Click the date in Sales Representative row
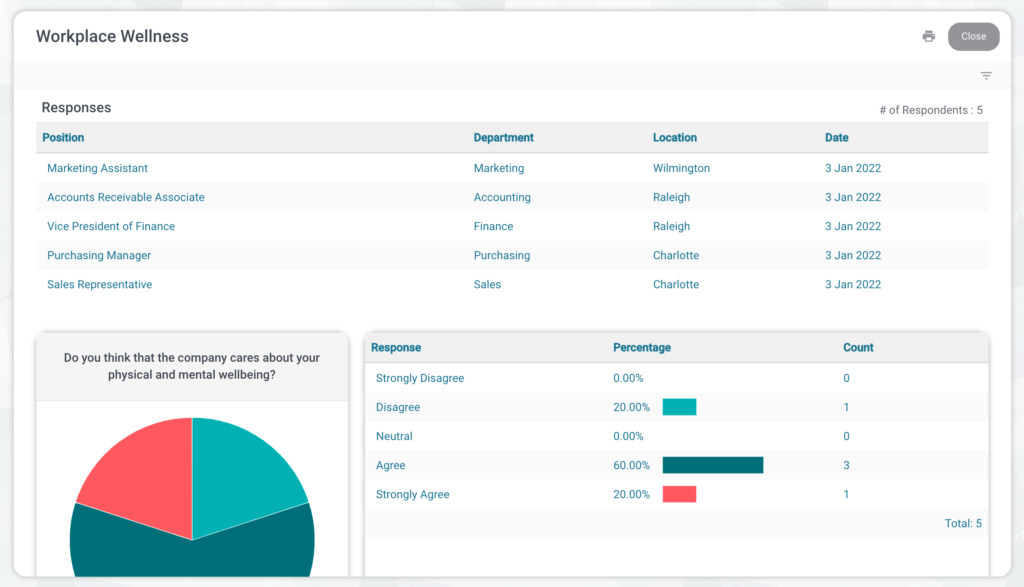This screenshot has height=587, width=1024. pyautogui.click(x=853, y=284)
